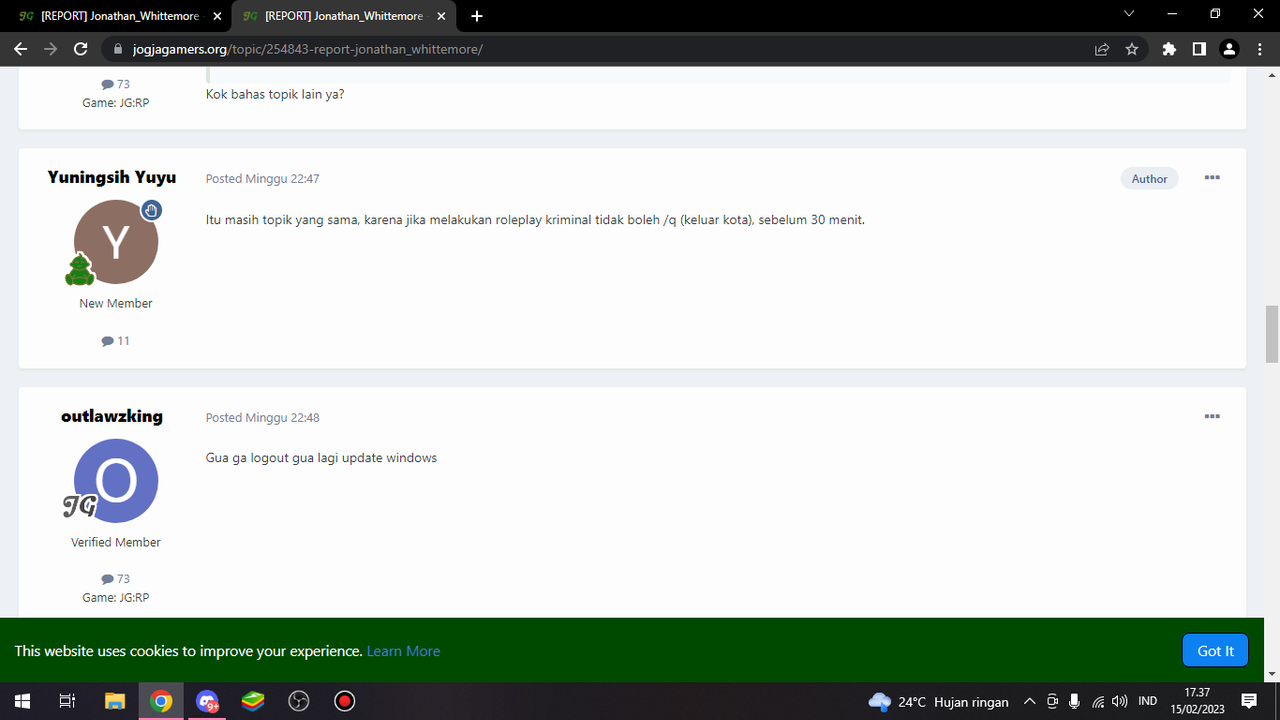1280x720 pixels.
Task: Click the green rank badge on Yuyu's avatar
Action: coord(80,269)
